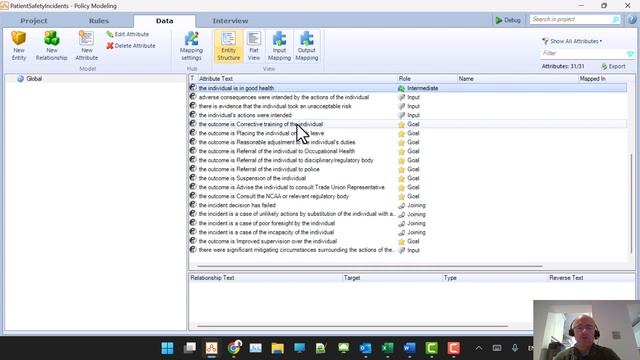
Task: Select 'Corrective training of the individual' outcome
Action: pos(260,124)
